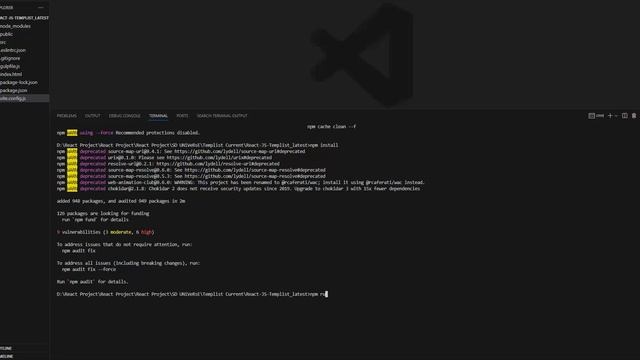
Task: Split the terminal panel
Action: 624,116
